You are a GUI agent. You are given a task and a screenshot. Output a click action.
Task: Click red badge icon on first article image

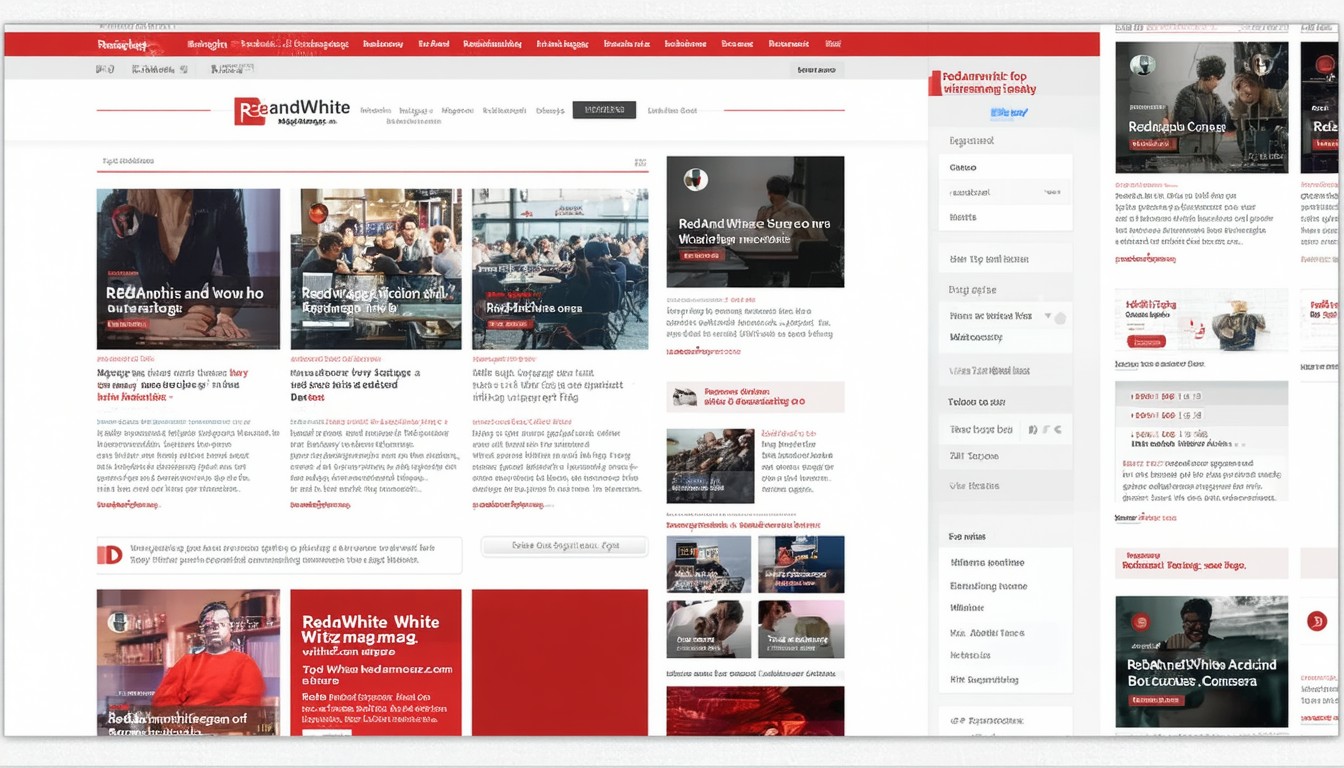tap(124, 220)
